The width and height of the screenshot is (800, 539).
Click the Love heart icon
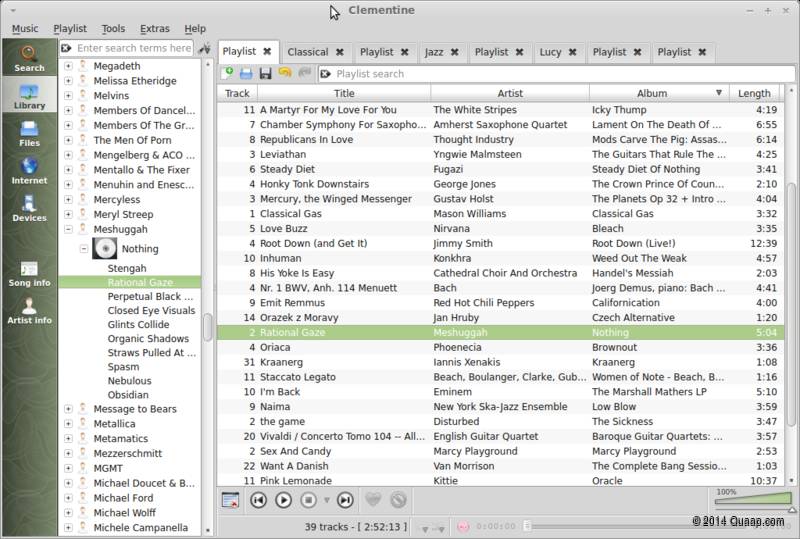click(373, 499)
